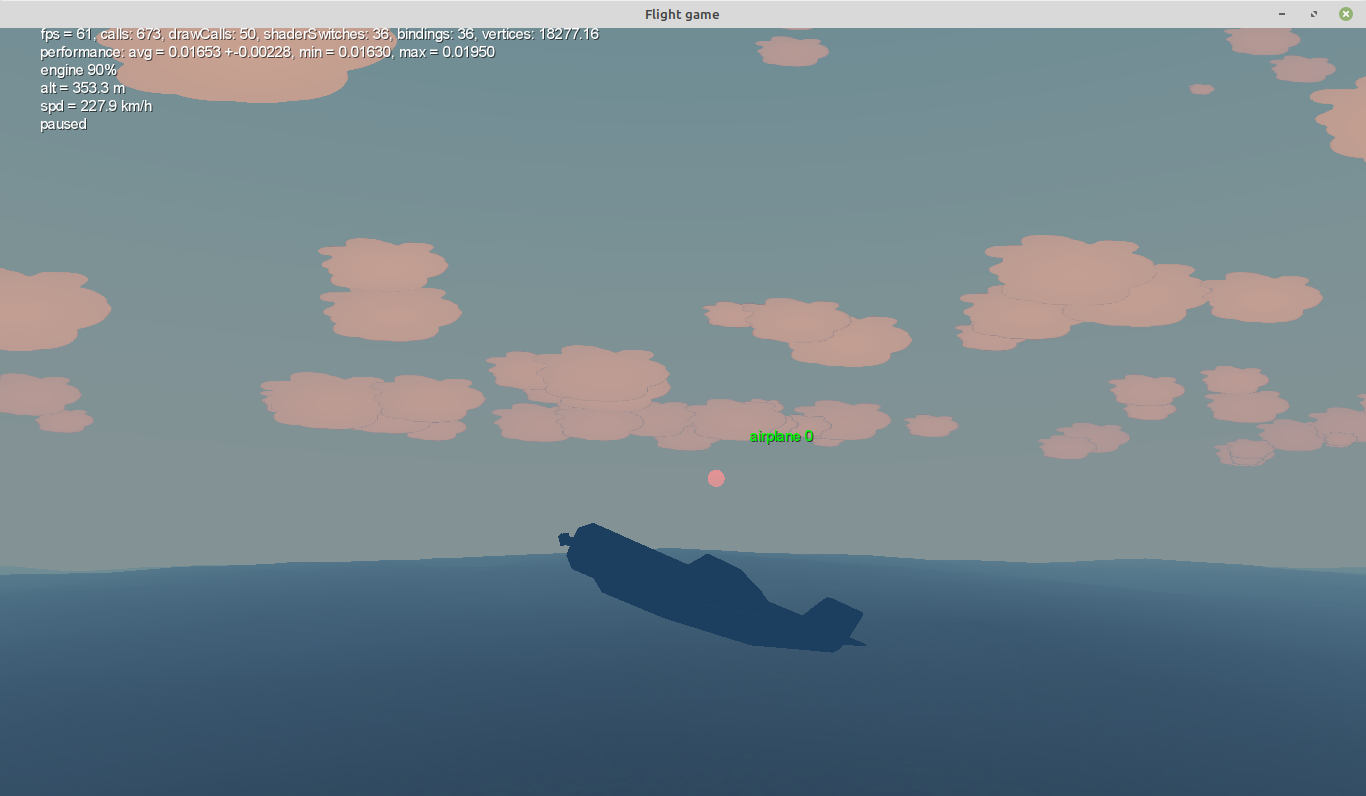Click the "alt = 353.3 m" altitude readout
The image size is (1366, 796).
tap(82, 88)
